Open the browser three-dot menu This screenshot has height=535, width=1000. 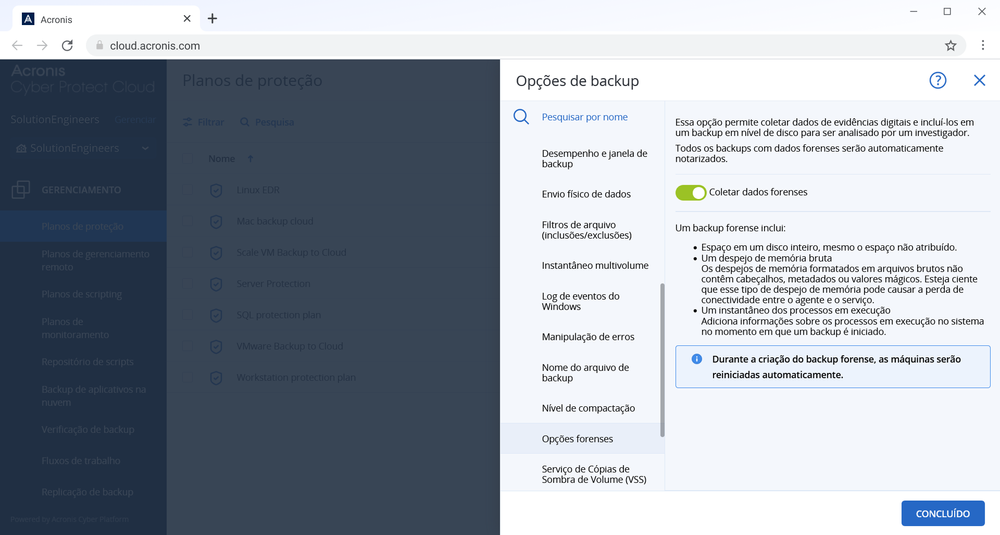(x=983, y=45)
